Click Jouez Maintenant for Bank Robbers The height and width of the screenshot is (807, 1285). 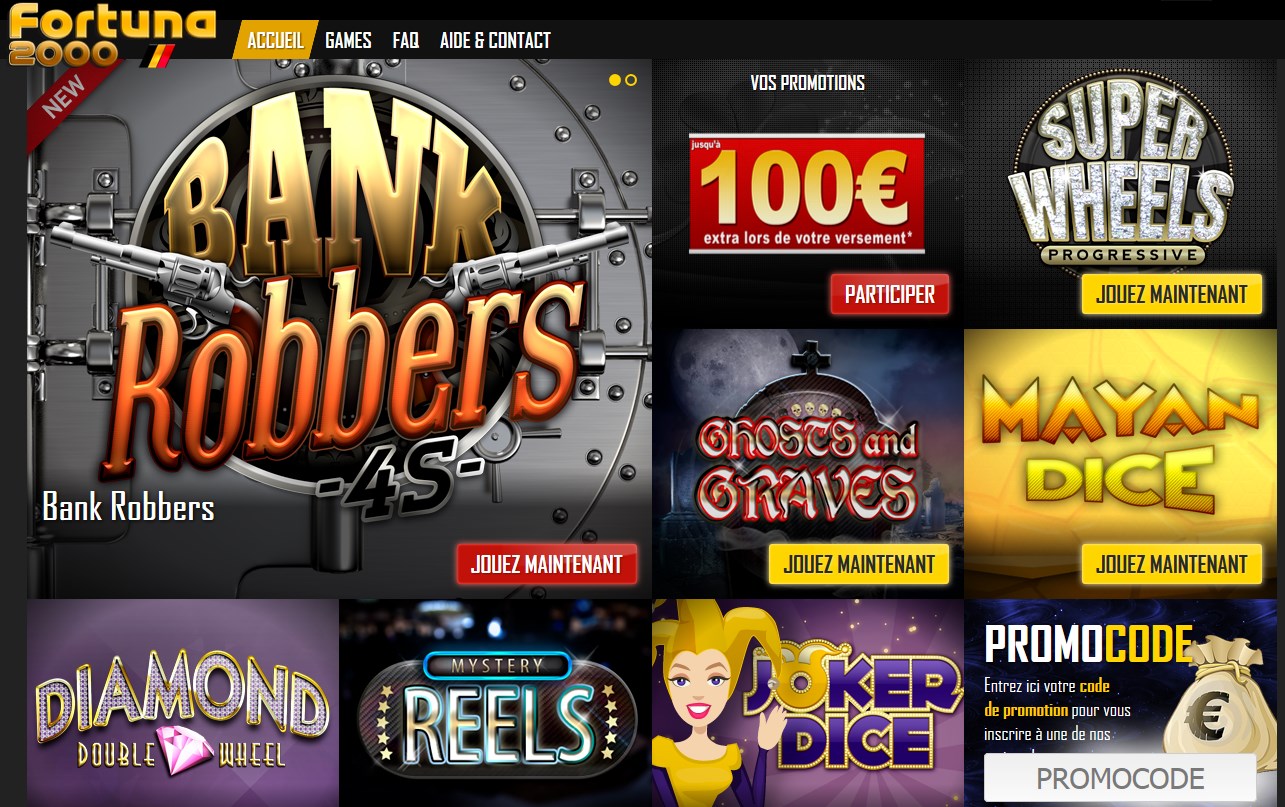tap(547, 564)
